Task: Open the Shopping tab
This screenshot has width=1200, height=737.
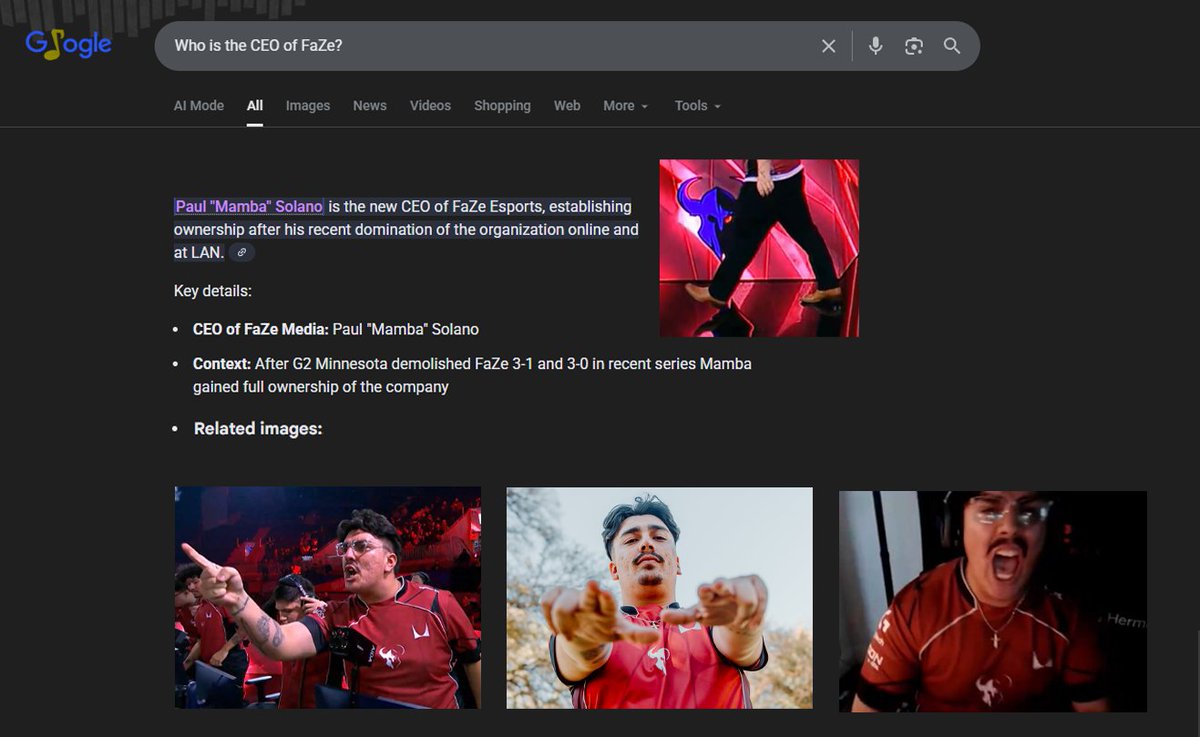Action: (502, 105)
